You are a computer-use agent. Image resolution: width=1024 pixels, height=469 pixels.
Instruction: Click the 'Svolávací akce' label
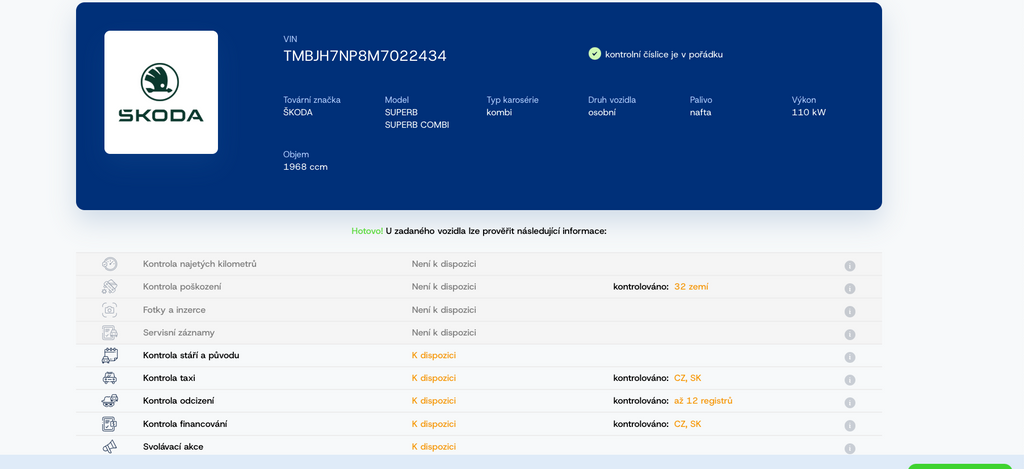(173, 447)
